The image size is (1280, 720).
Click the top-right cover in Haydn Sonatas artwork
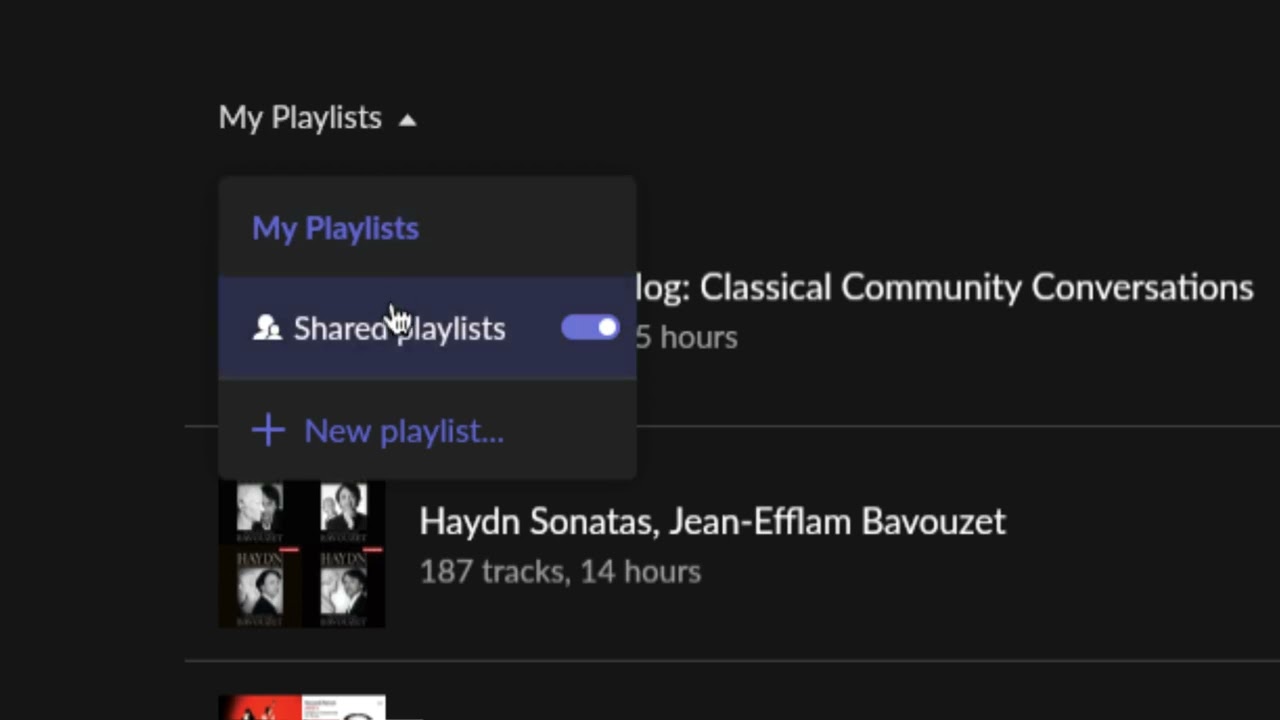coord(343,509)
